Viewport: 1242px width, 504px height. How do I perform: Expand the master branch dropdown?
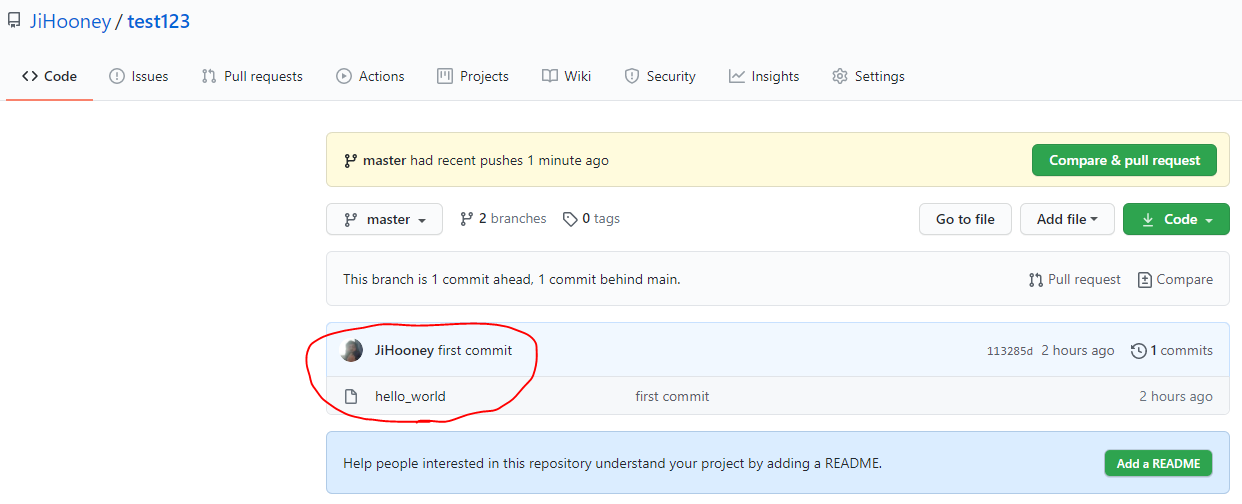[x=384, y=219]
